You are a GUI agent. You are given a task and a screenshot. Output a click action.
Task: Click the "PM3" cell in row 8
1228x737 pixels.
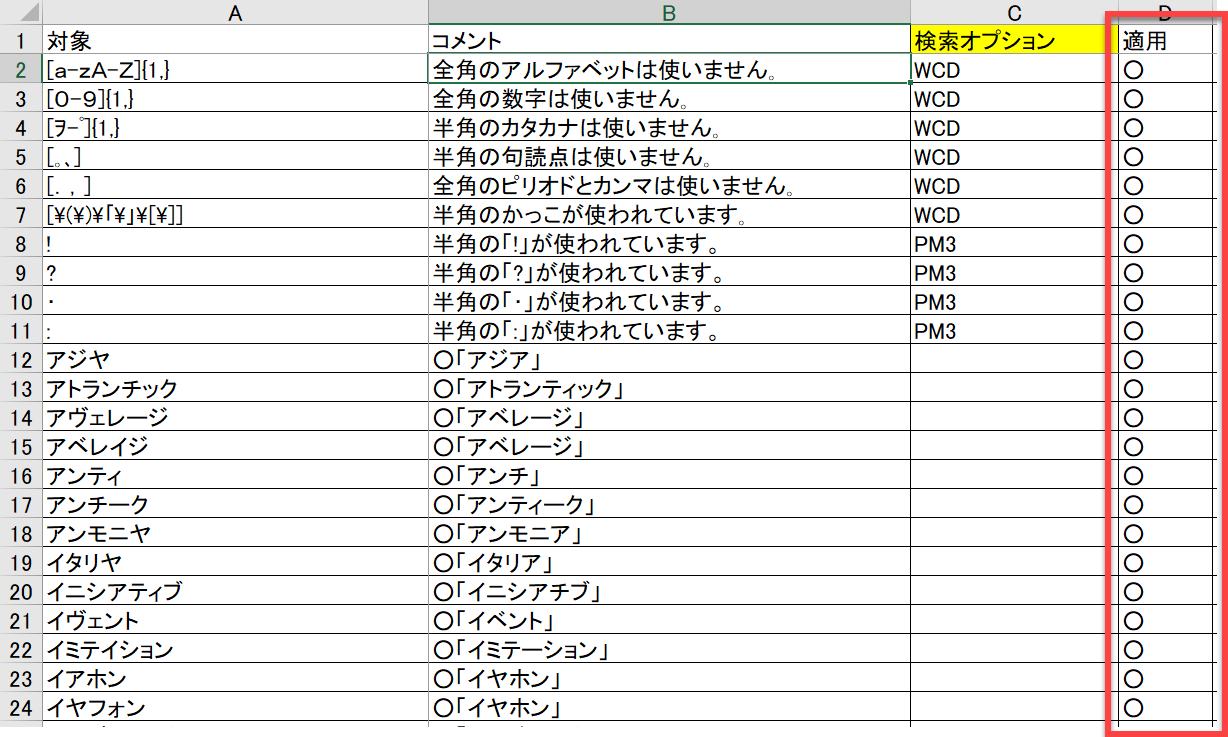tap(1014, 244)
